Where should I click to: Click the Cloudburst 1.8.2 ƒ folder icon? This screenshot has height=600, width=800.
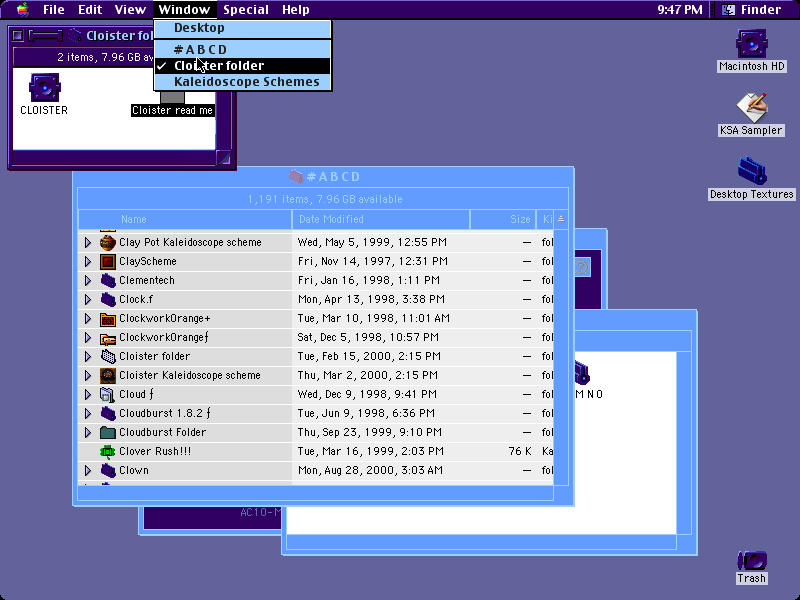point(108,413)
